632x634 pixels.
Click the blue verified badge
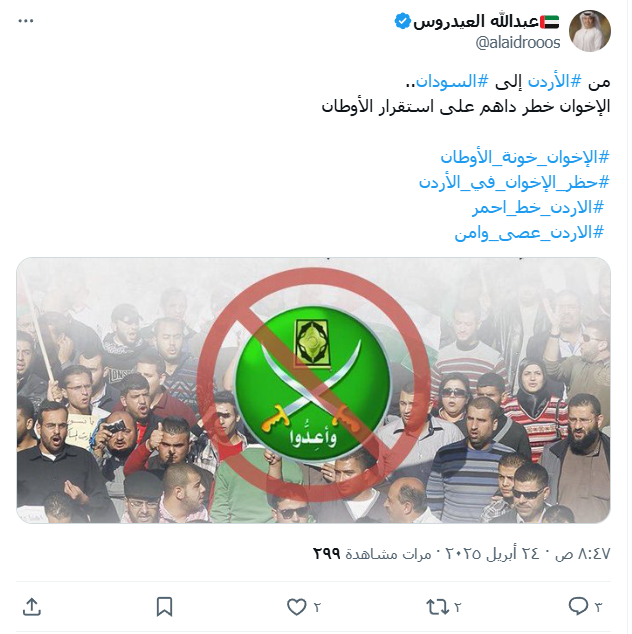tap(402, 21)
